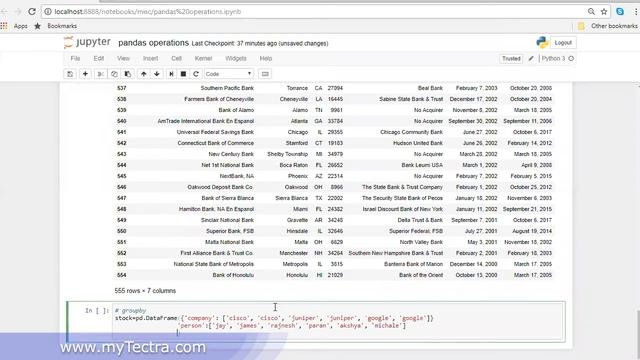Reload the browser page
This screenshot has width=640, height=360.
coord(32,11)
